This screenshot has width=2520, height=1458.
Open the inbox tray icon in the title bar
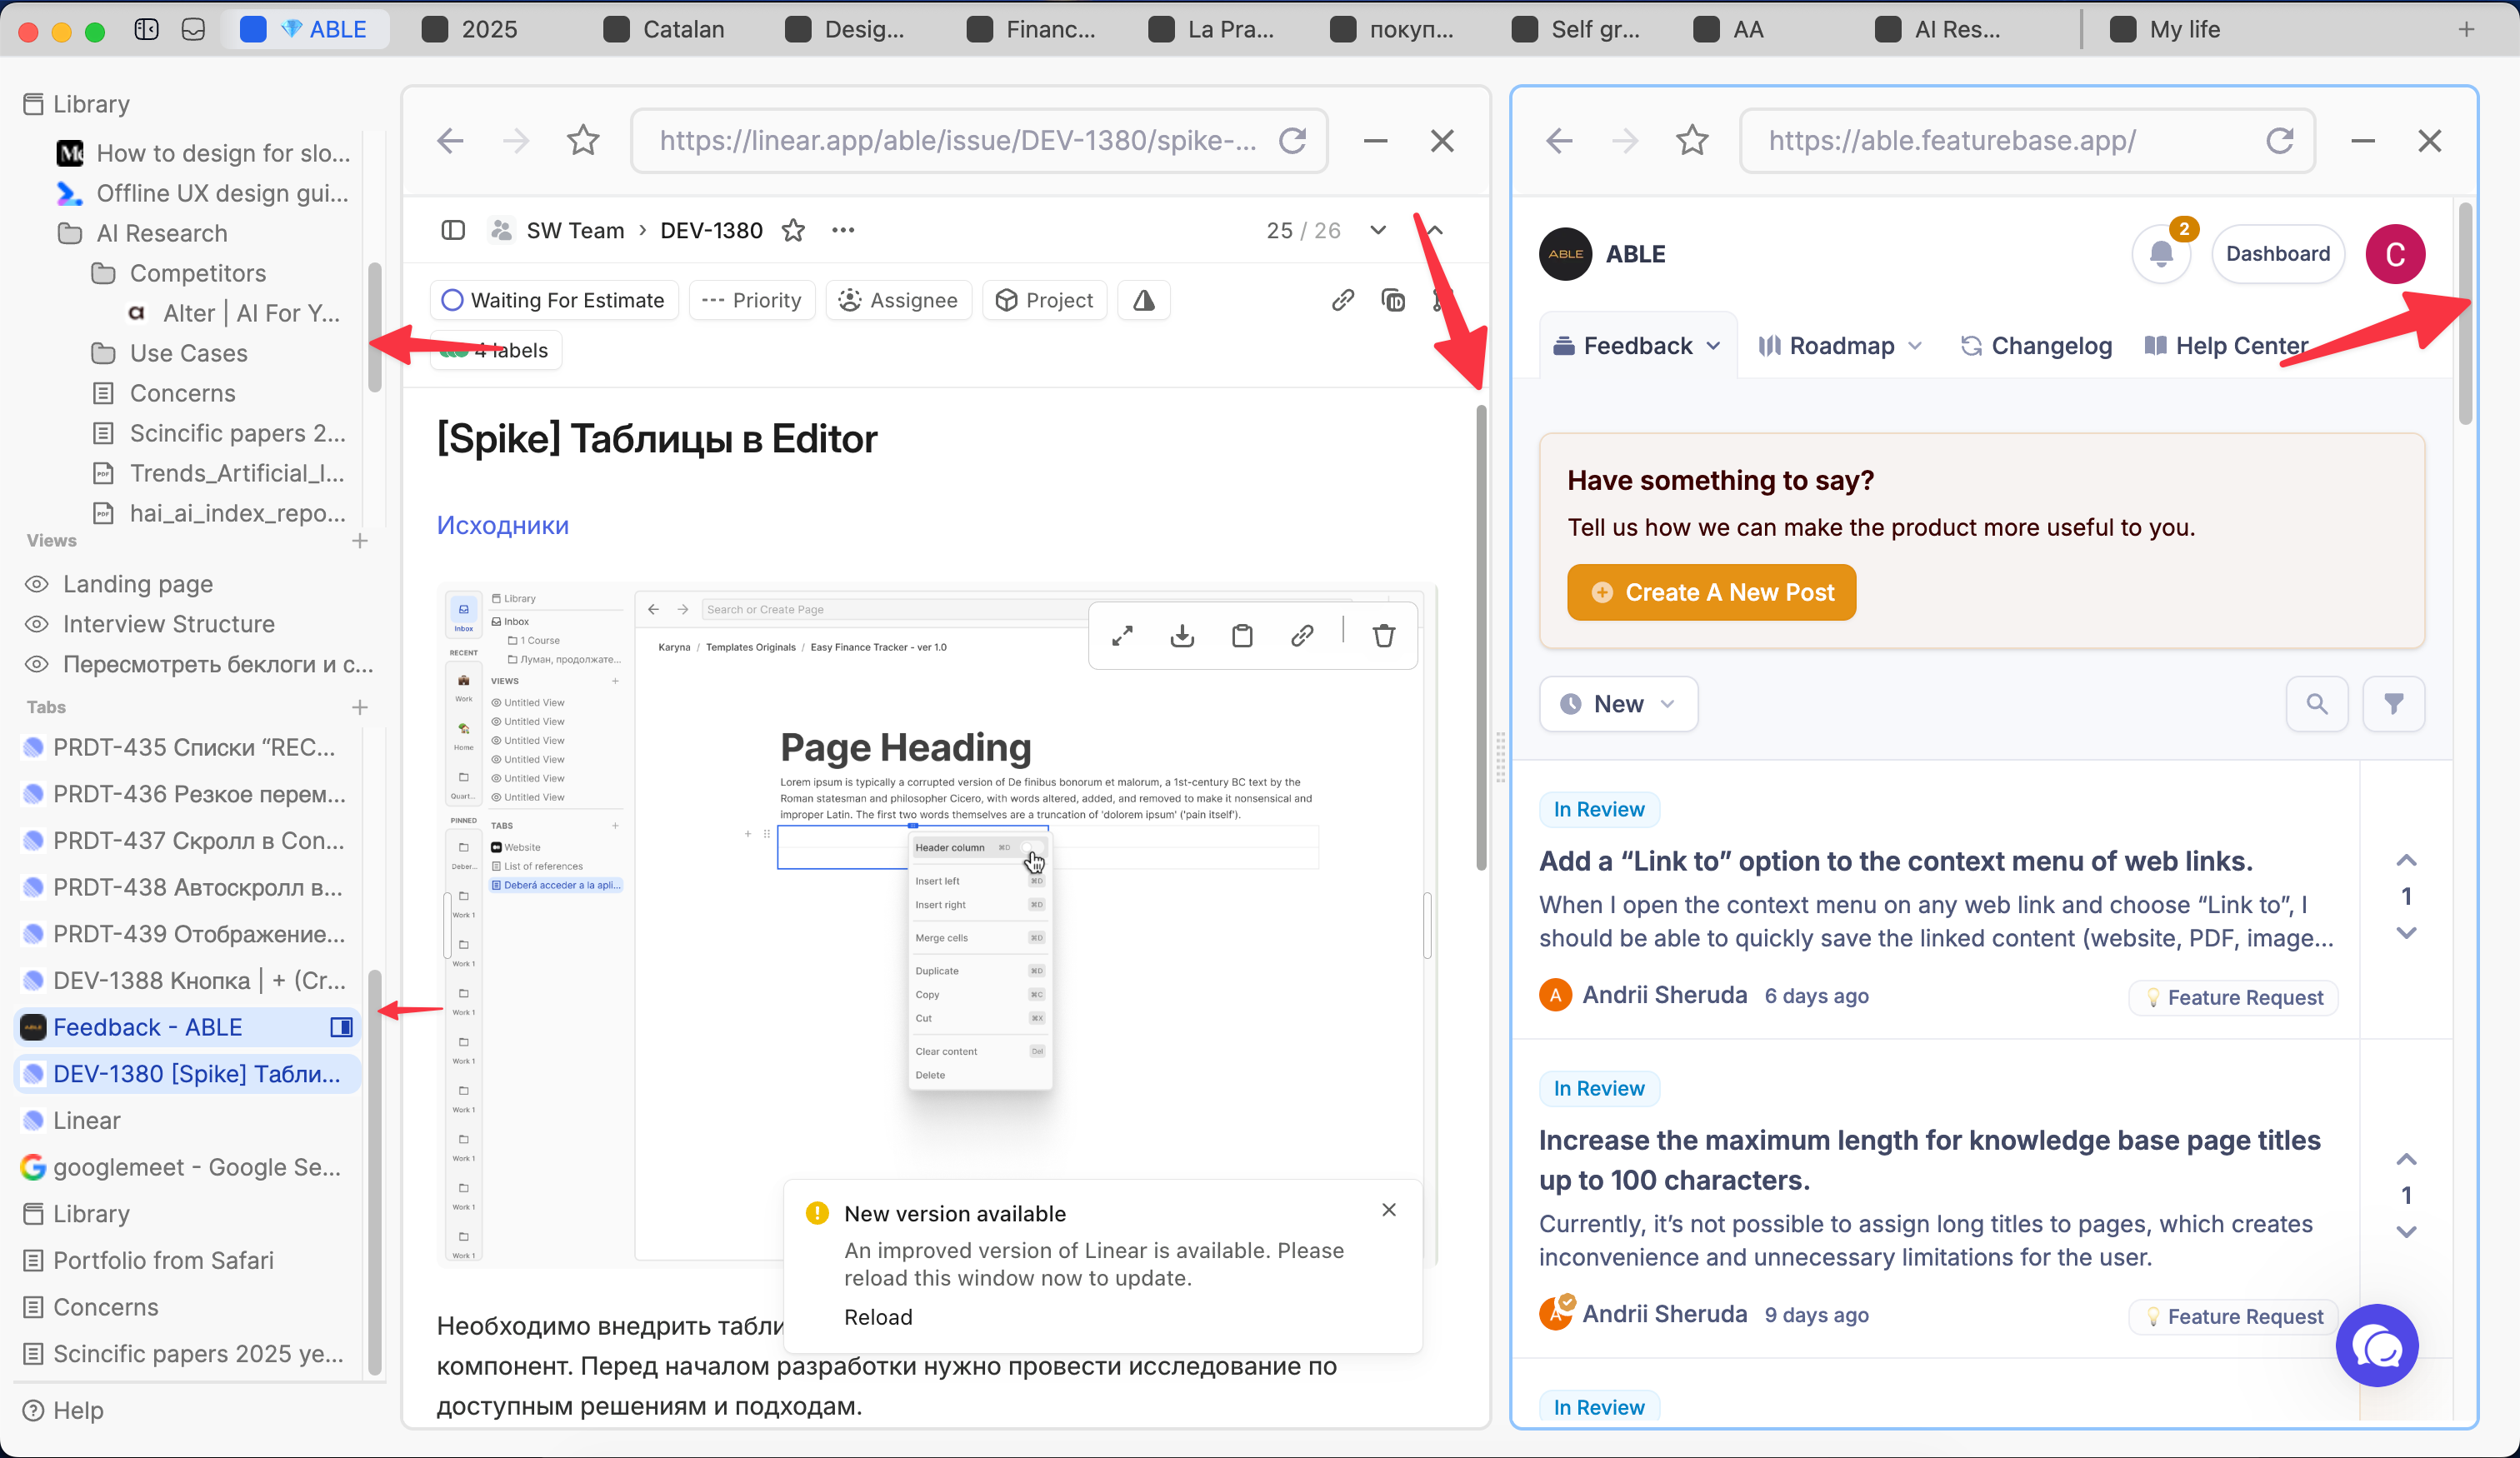click(x=193, y=29)
